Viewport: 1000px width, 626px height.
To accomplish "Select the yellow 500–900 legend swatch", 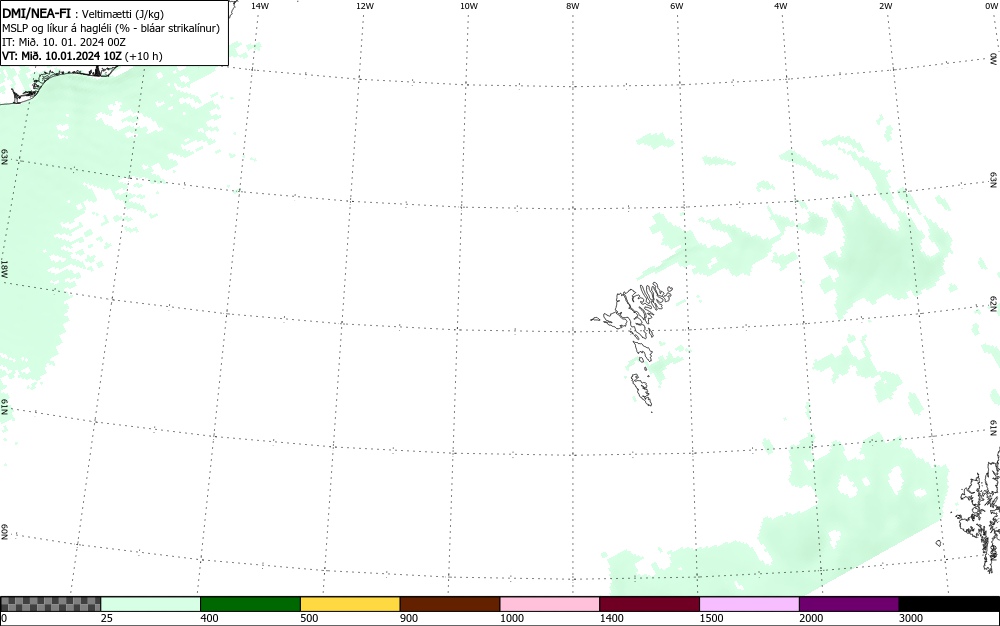I will 350,604.
